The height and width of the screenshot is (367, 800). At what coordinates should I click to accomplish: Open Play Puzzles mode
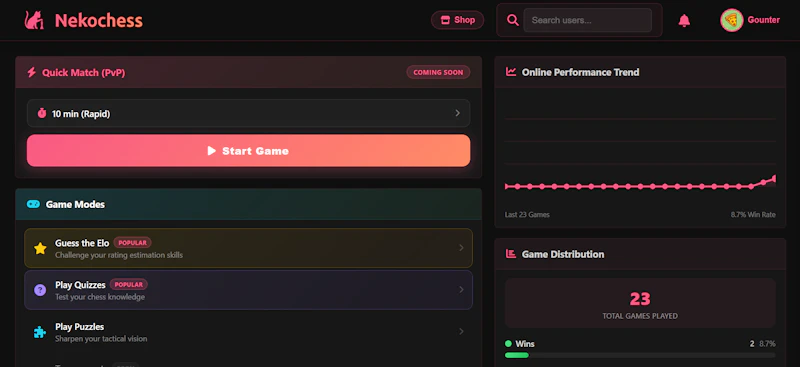pos(248,332)
